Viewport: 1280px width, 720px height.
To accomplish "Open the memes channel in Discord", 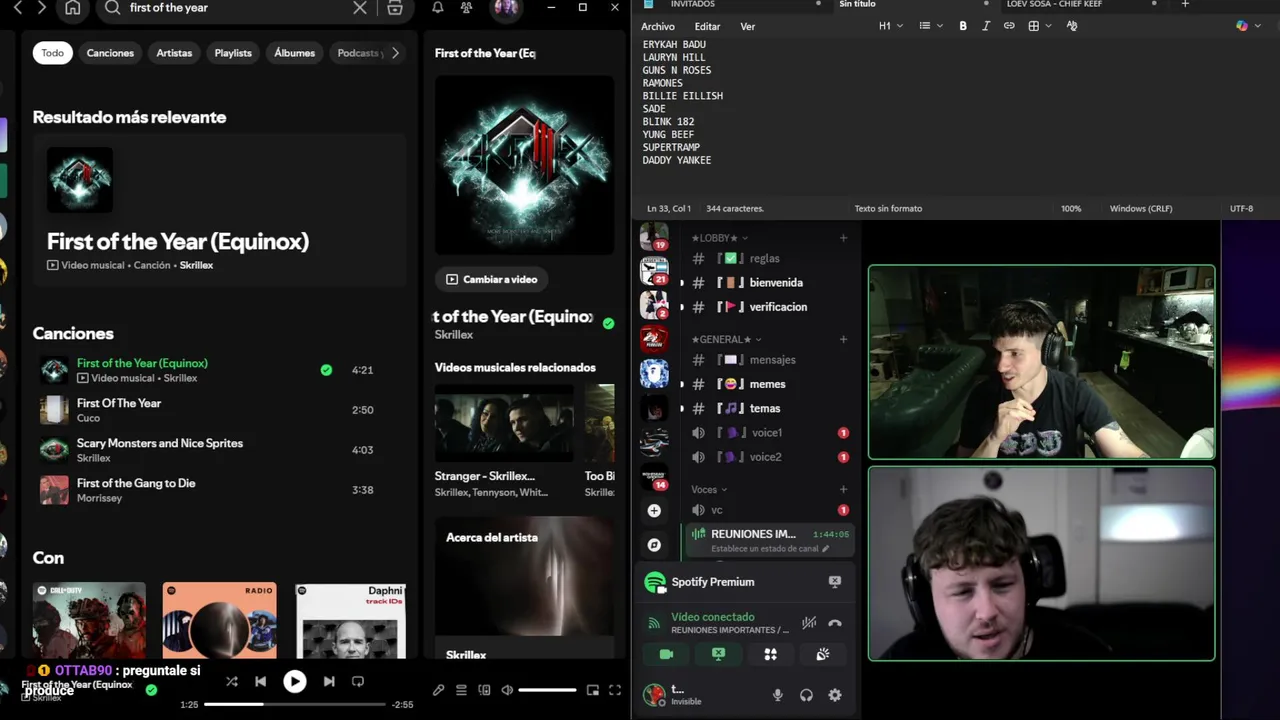I will pos(768,384).
